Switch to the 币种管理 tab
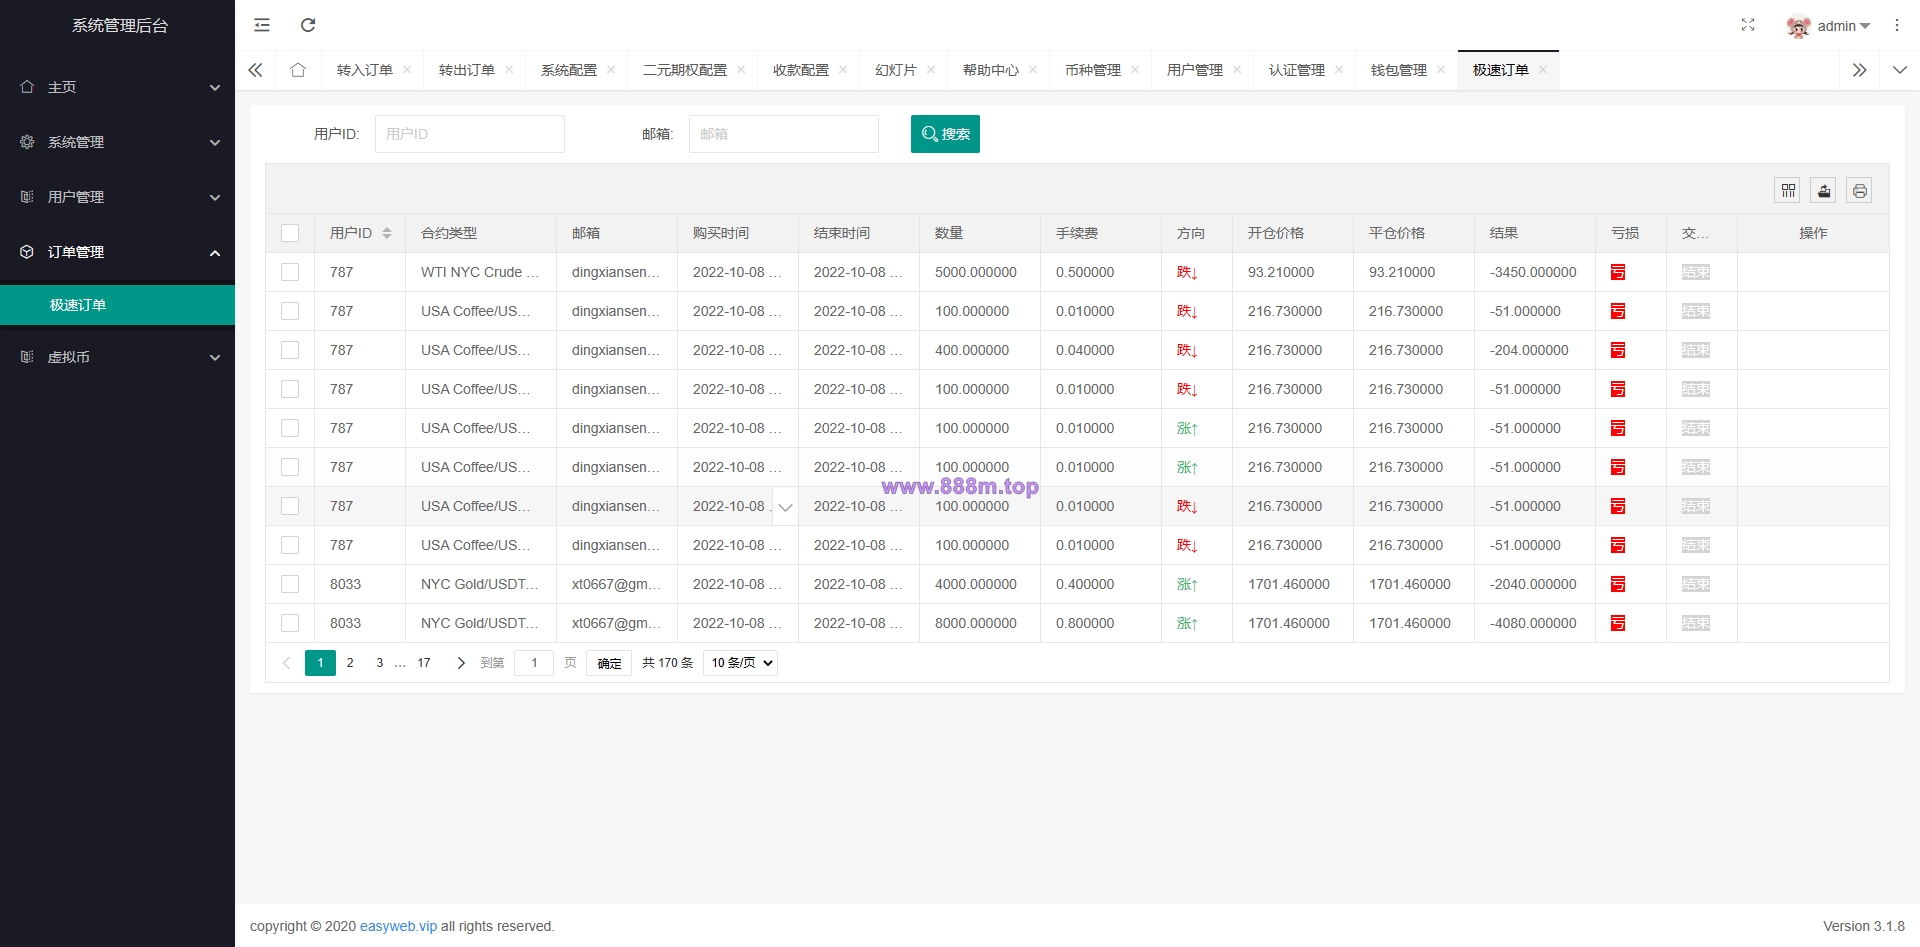This screenshot has height=947, width=1920. [1093, 70]
